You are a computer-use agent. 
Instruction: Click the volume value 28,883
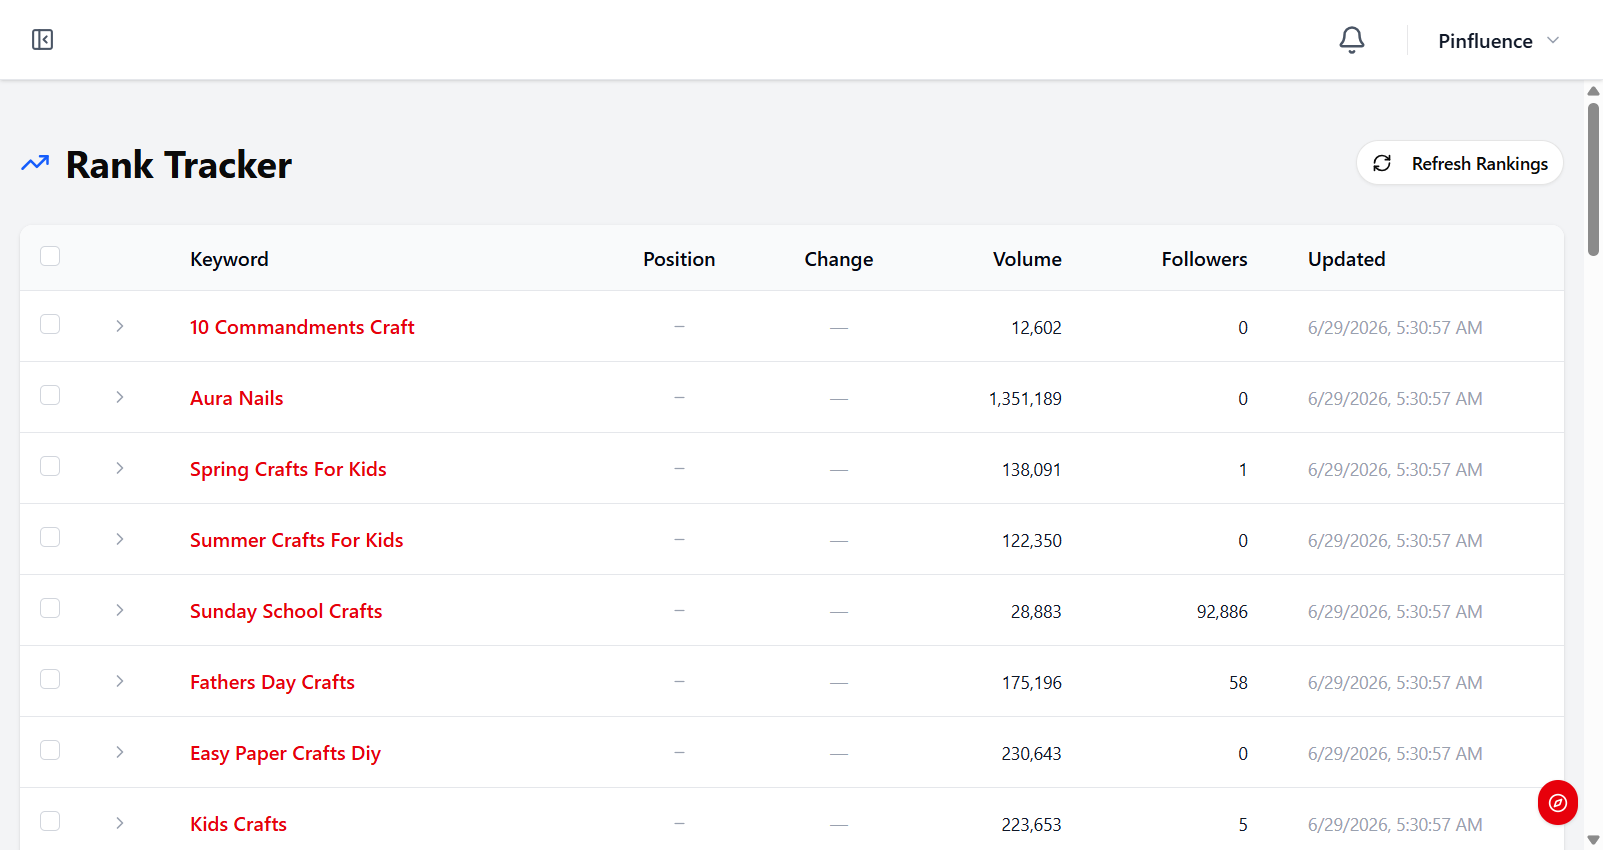1036,612
